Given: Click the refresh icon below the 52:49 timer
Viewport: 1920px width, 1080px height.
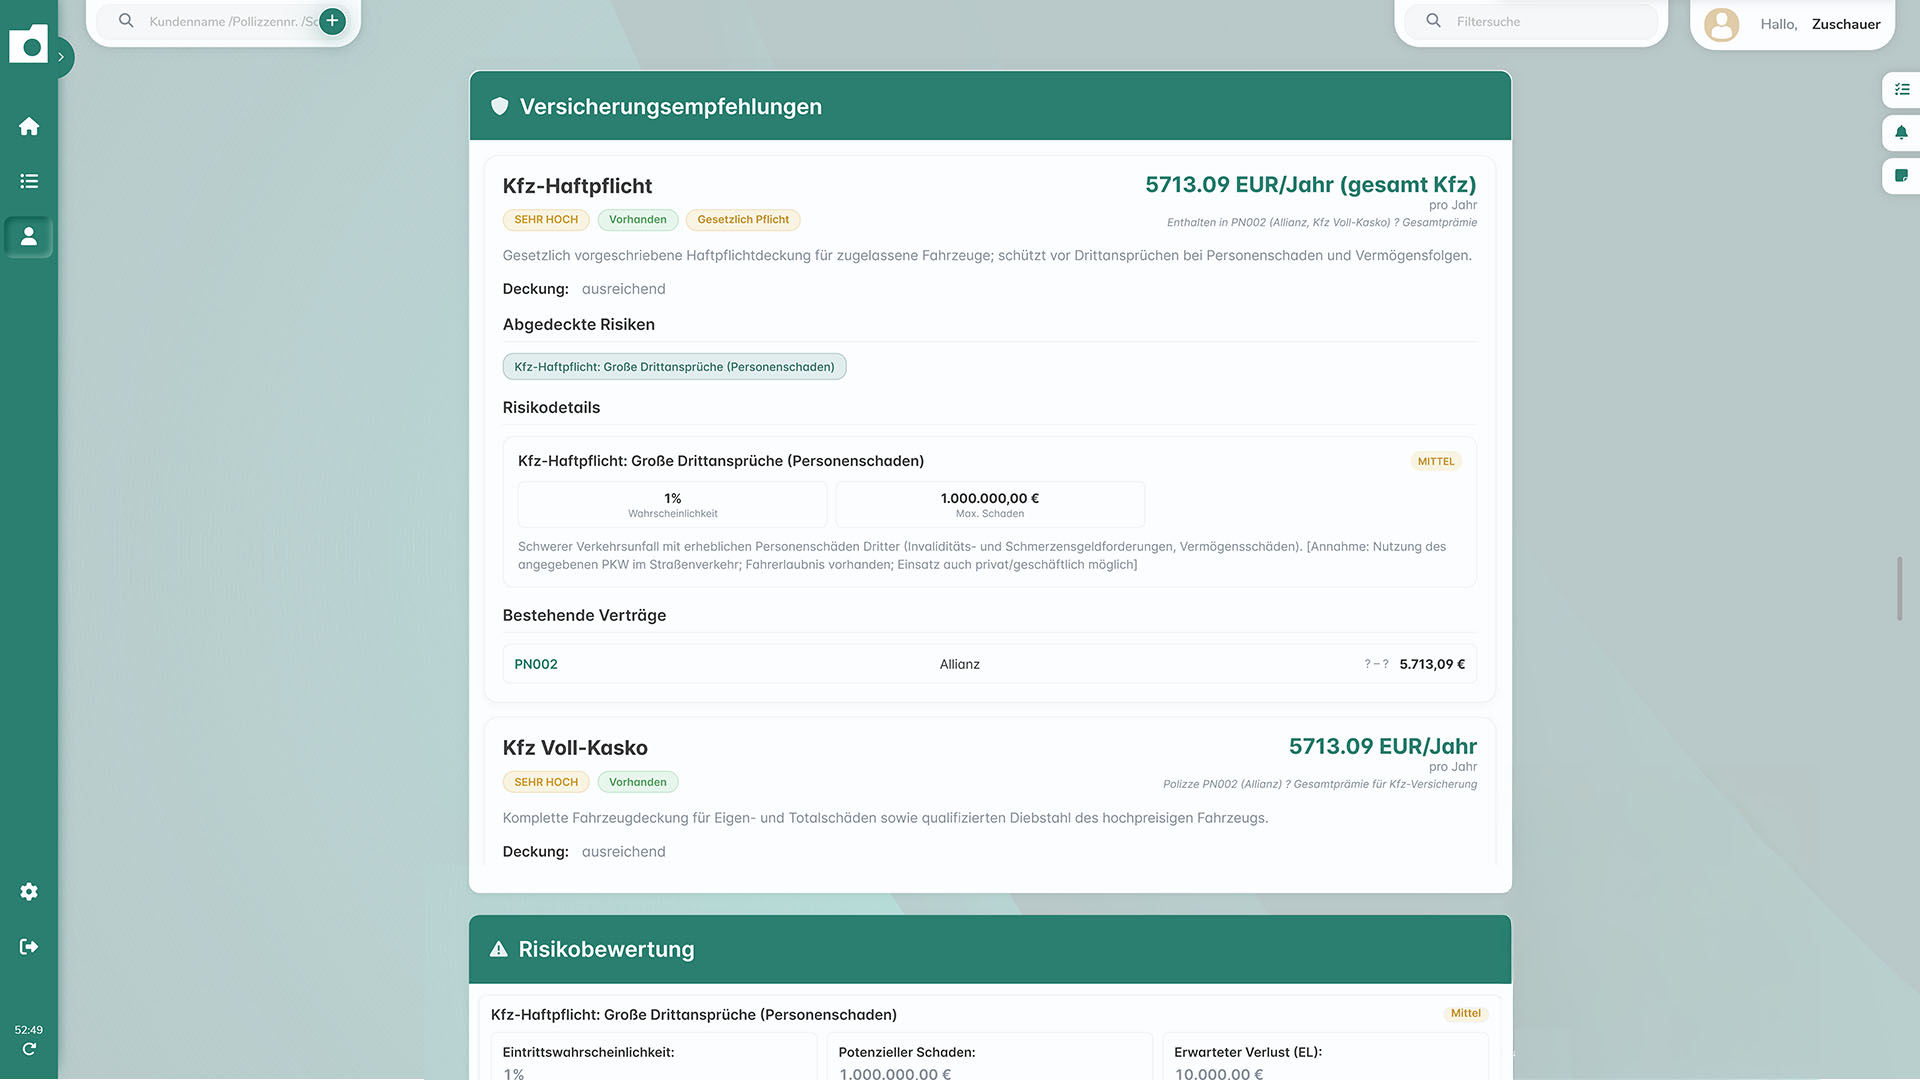Looking at the screenshot, I should (x=29, y=1048).
